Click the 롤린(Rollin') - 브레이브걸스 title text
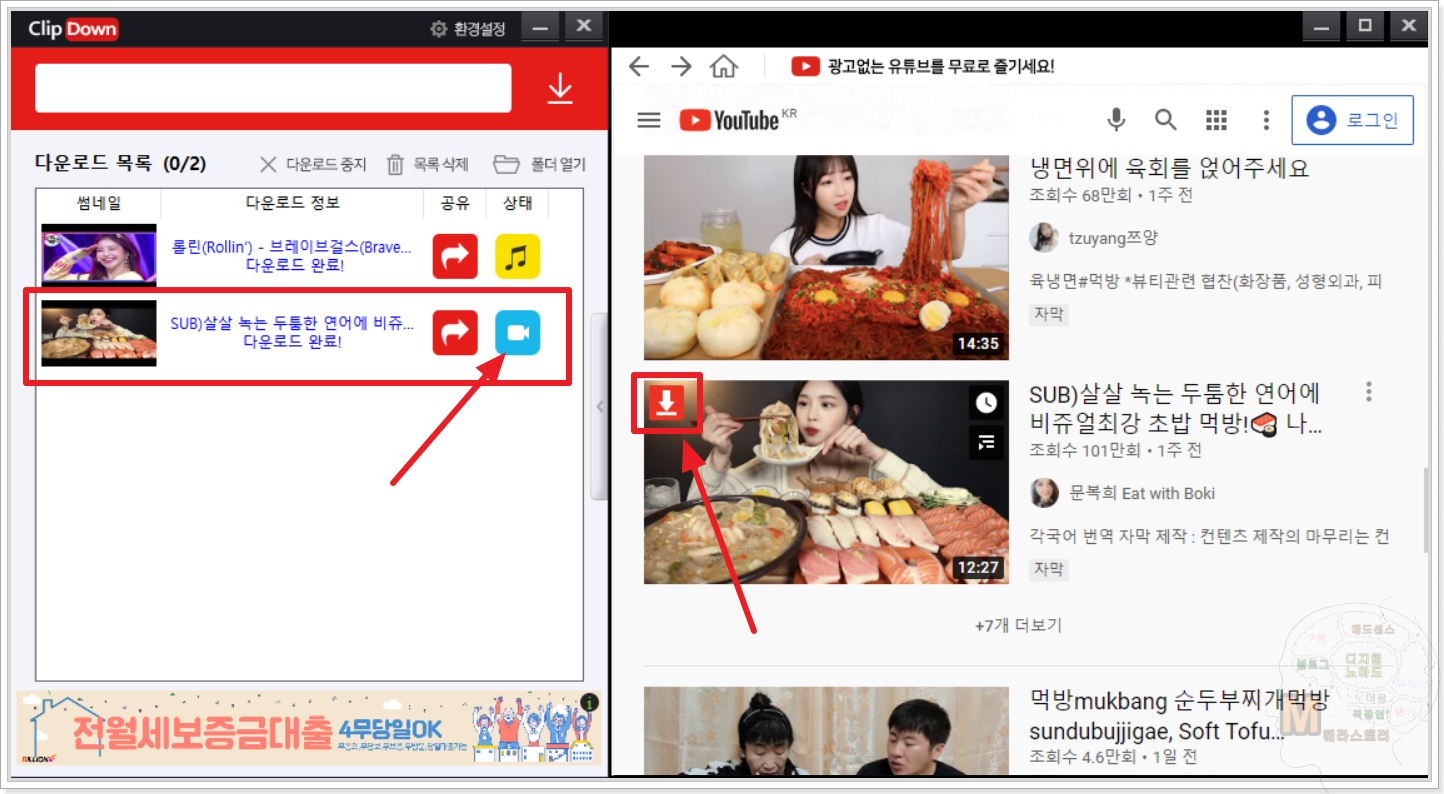 click(x=293, y=246)
